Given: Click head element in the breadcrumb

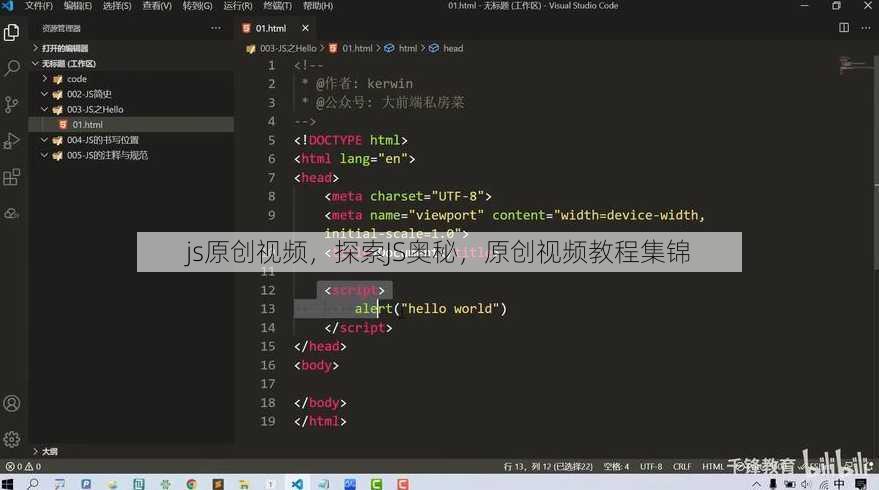Looking at the screenshot, I should coord(453,48).
